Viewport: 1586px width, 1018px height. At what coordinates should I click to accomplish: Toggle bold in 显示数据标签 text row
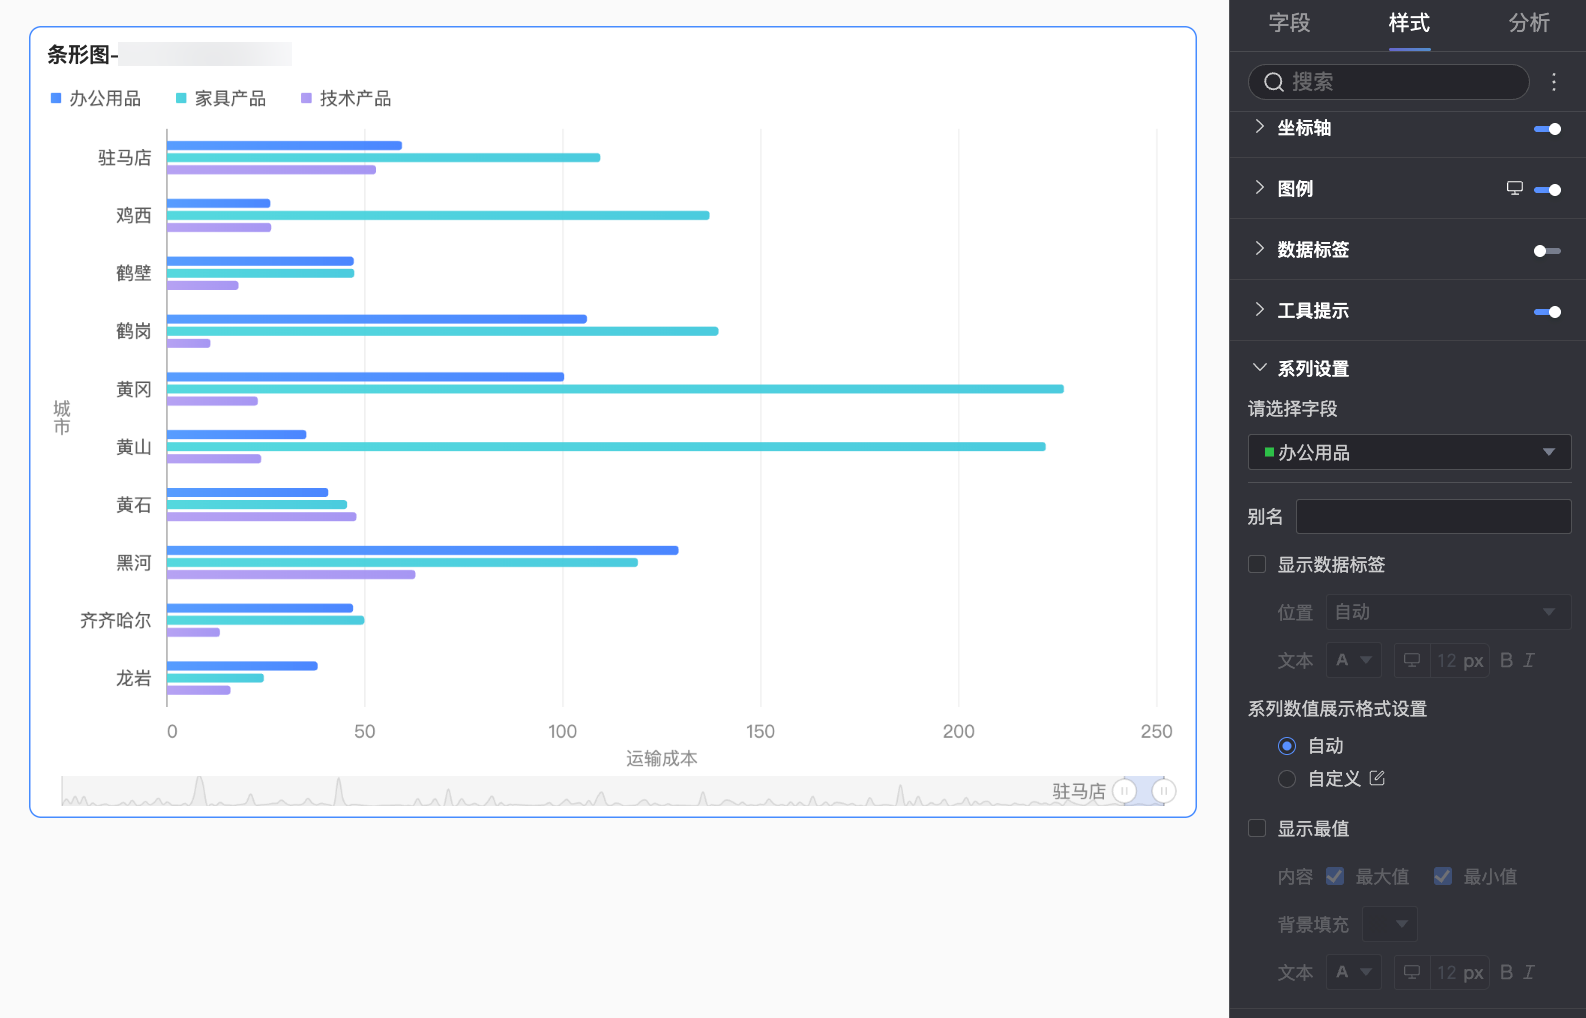(1506, 660)
